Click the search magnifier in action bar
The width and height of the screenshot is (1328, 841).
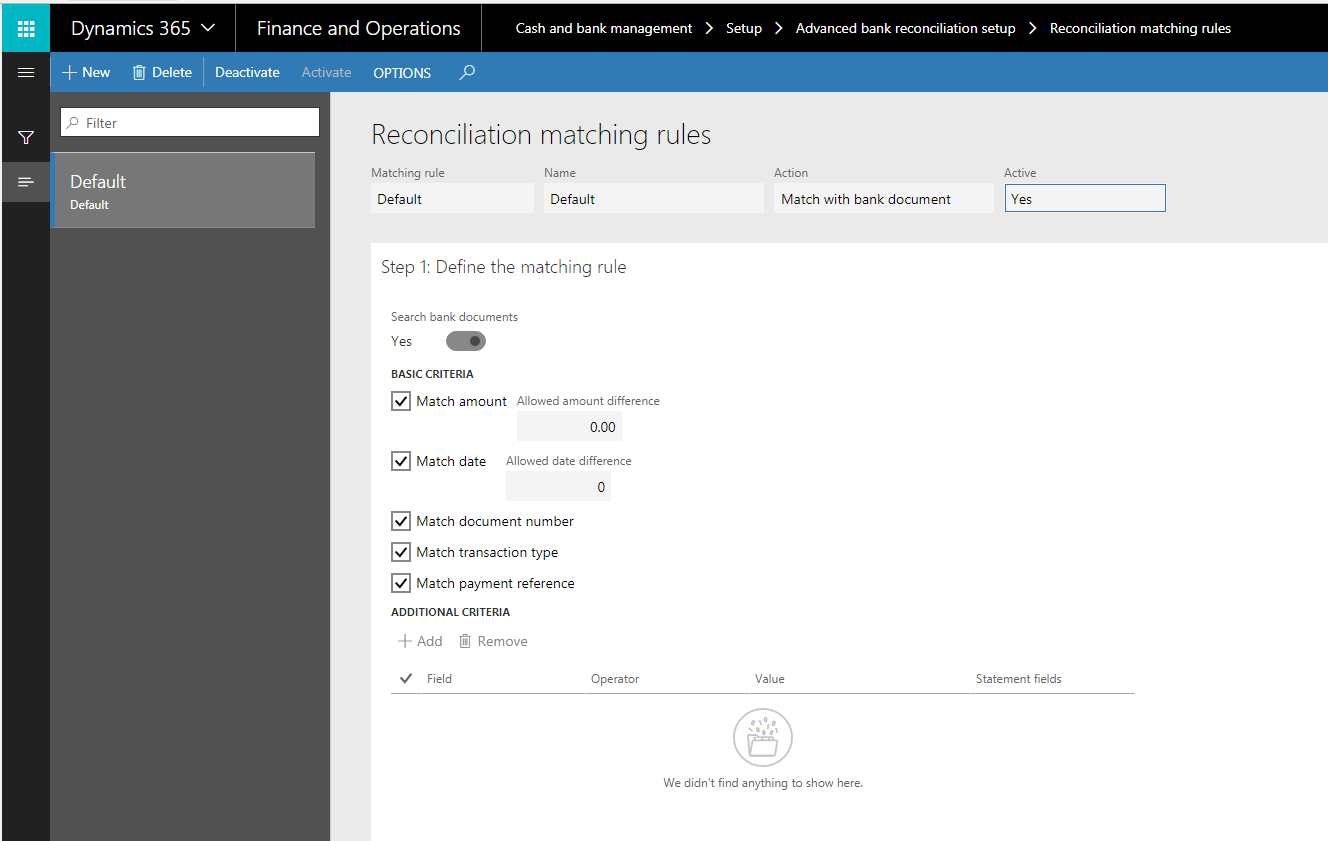[467, 72]
